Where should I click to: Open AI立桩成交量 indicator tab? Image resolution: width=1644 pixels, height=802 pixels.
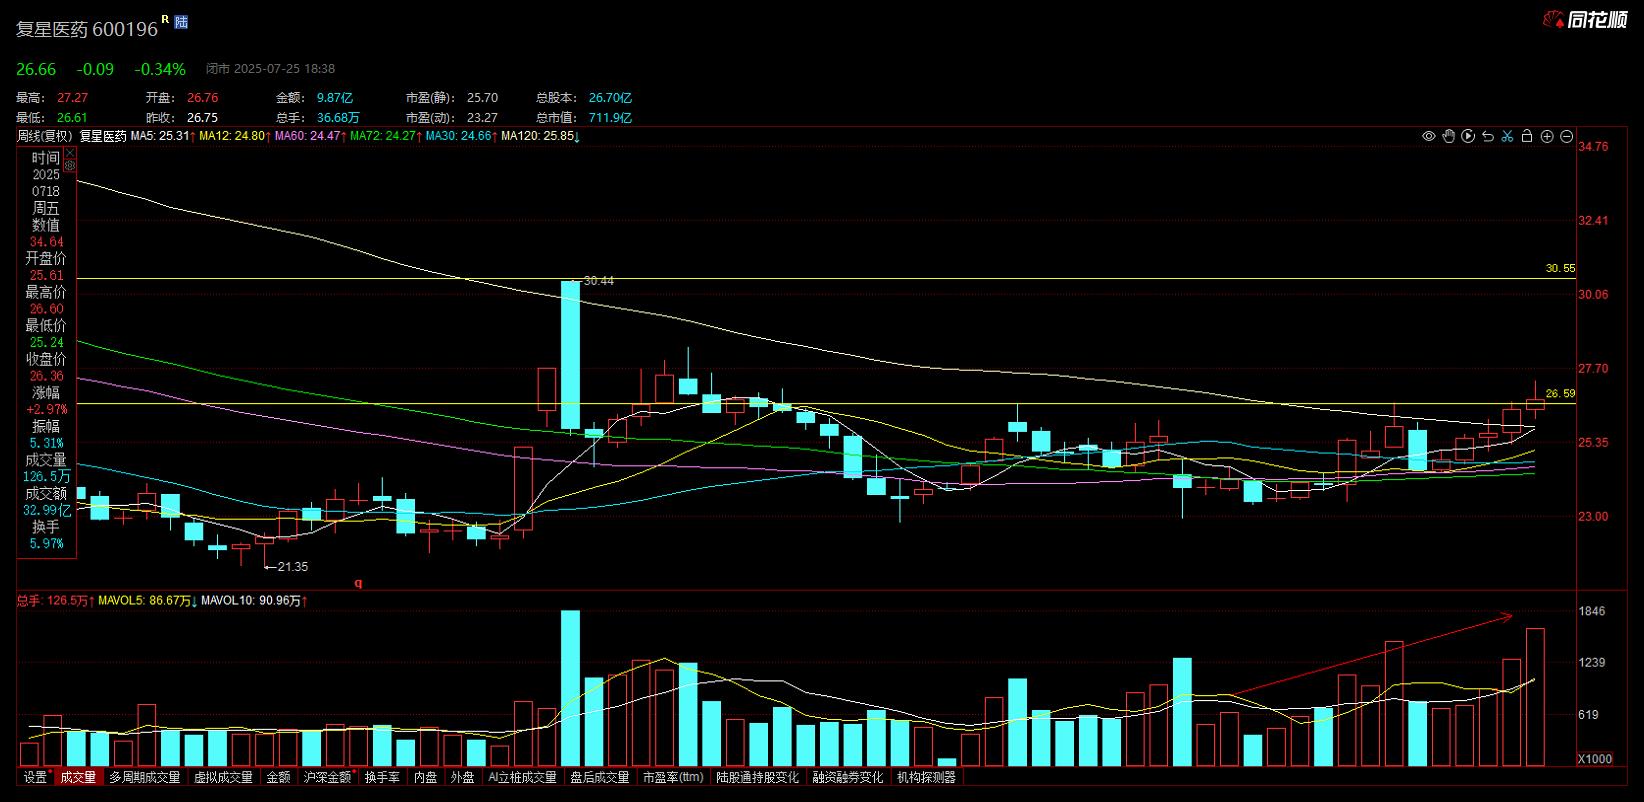point(522,777)
